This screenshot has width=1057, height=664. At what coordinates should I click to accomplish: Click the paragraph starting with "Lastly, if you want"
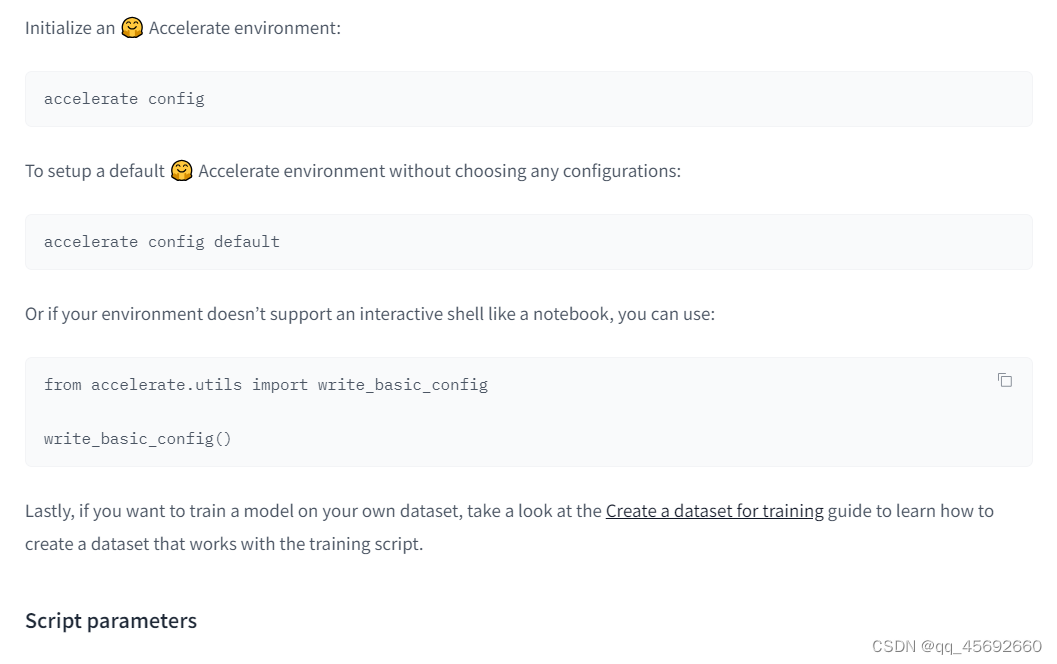[x=300, y=511]
